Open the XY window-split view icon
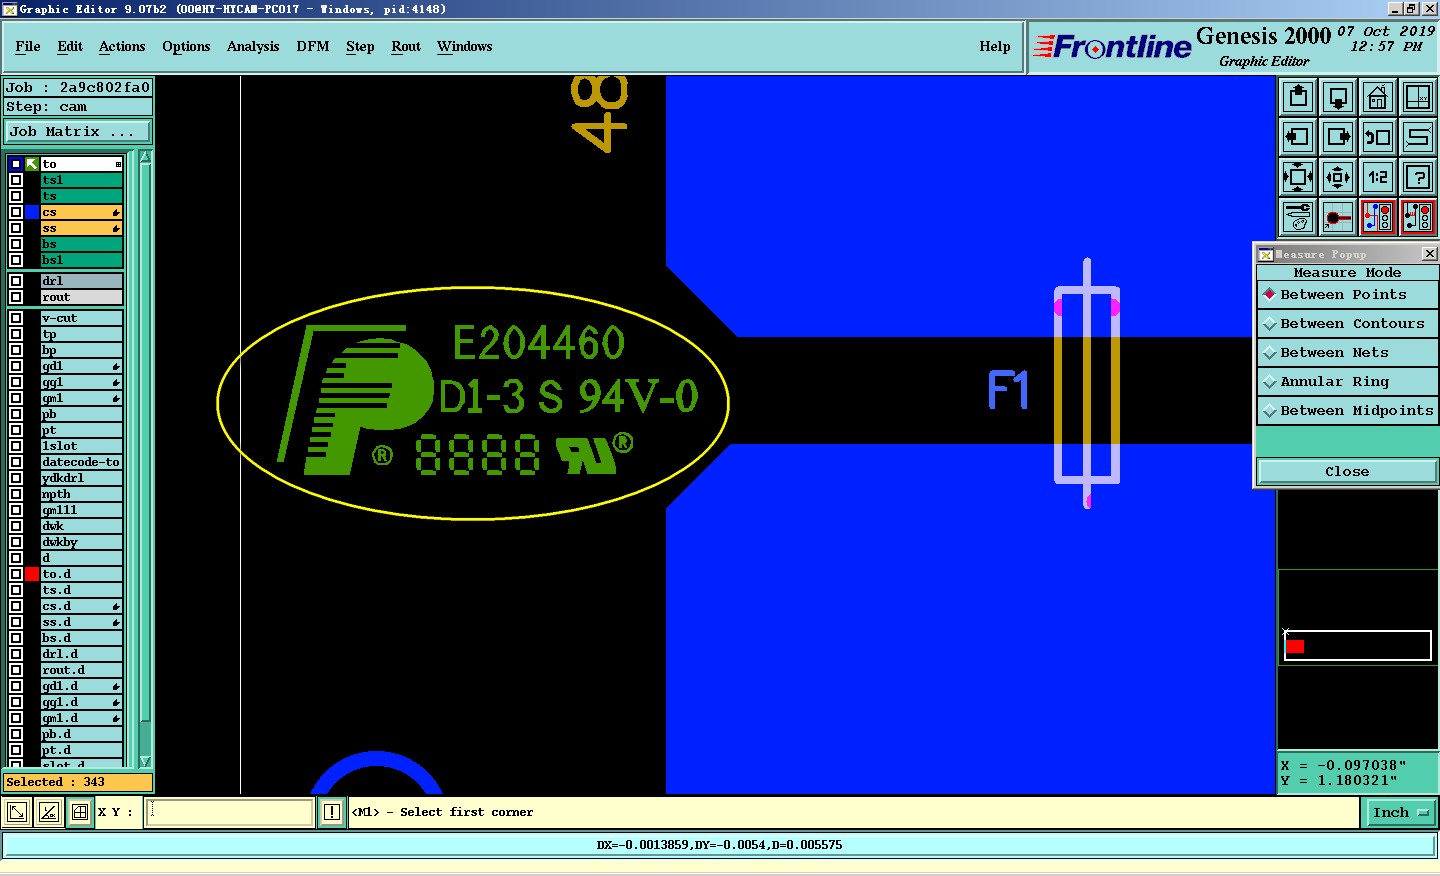The height and width of the screenshot is (876, 1440). (1418, 97)
